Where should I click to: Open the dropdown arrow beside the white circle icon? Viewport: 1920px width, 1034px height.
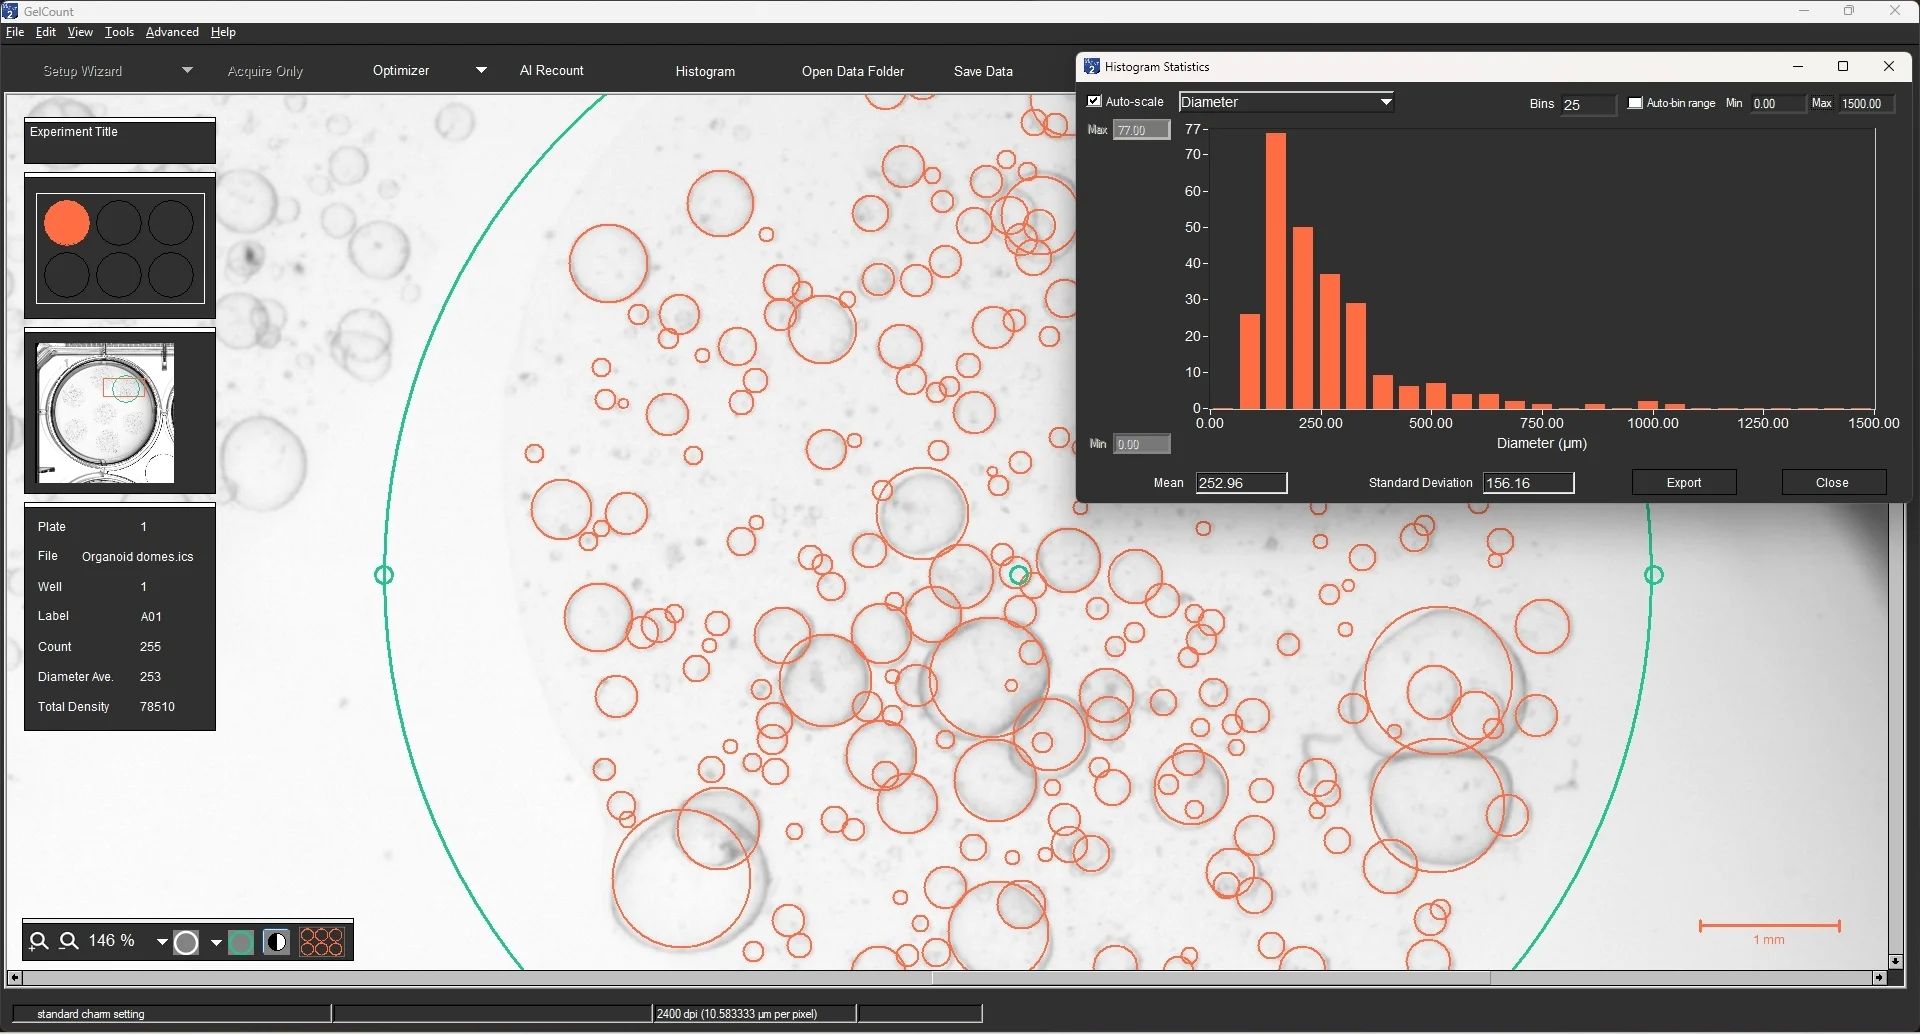tap(215, 942)
